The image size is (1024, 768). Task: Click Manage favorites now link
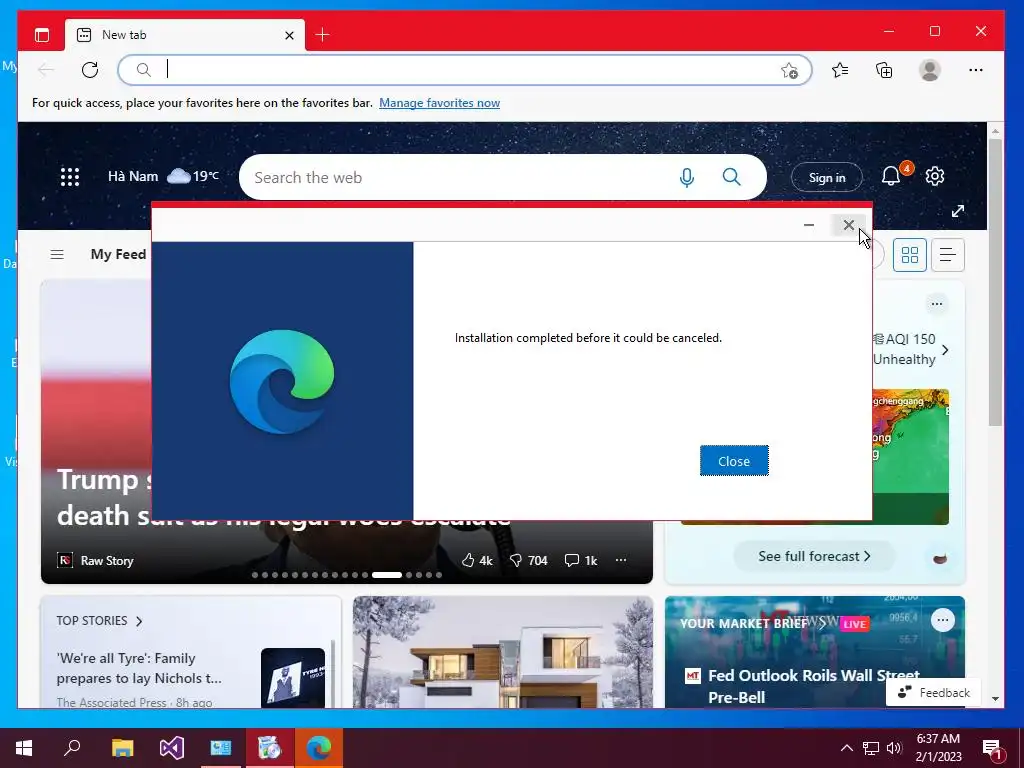point(440,103)
